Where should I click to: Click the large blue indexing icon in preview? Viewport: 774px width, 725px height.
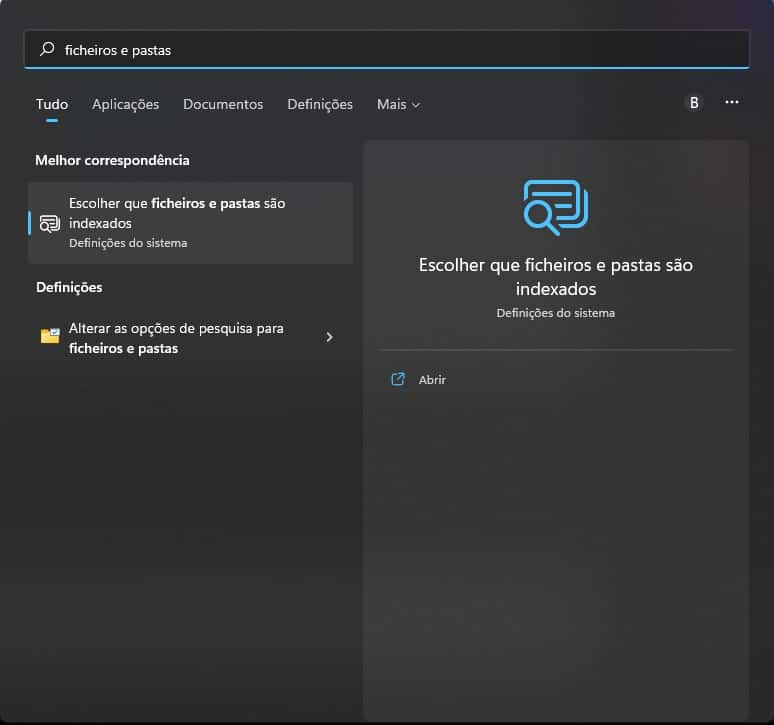555,207
